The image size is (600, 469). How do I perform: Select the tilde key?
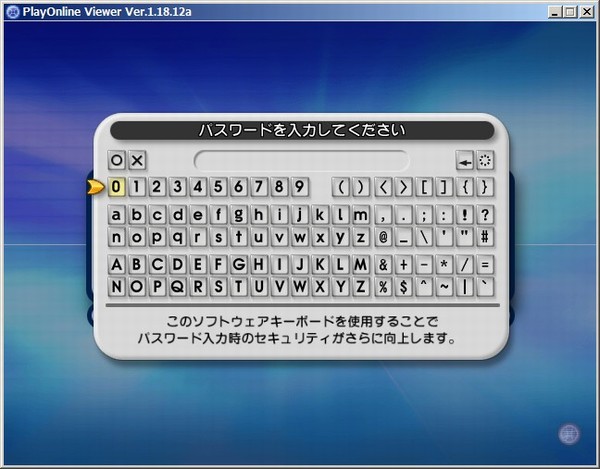(x=444, y=287)
